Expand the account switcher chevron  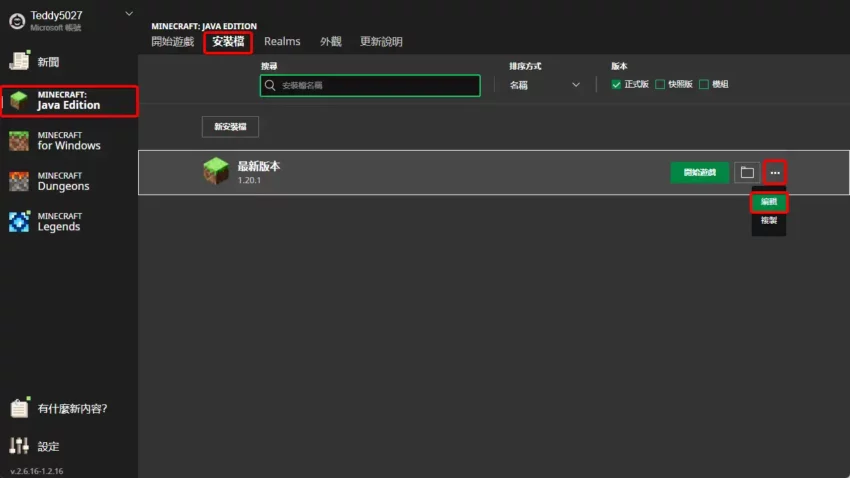(x=129, y=14)
